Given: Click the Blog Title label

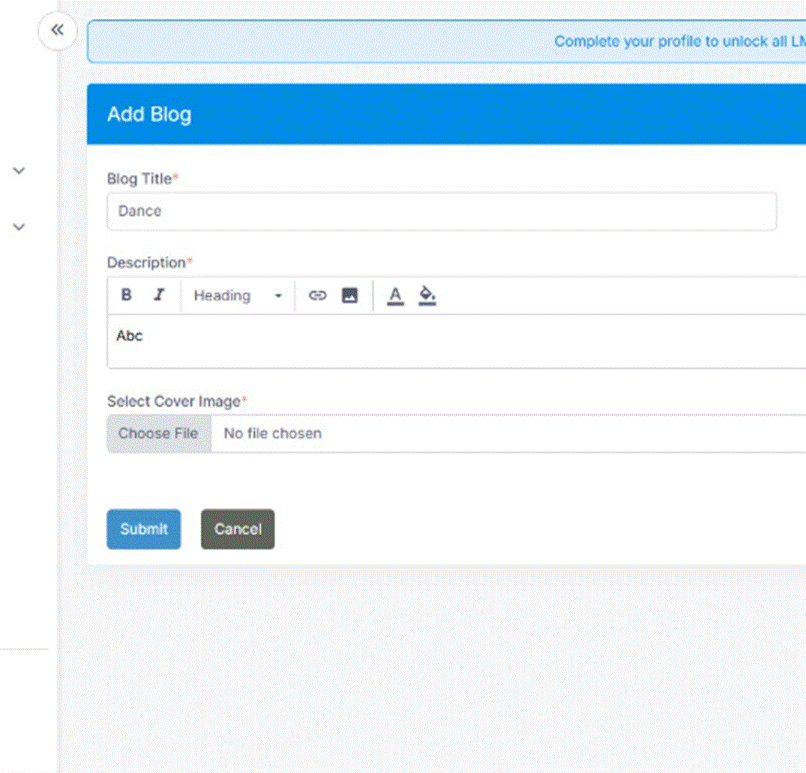Looking at the screenshot, I should point(140,178).
